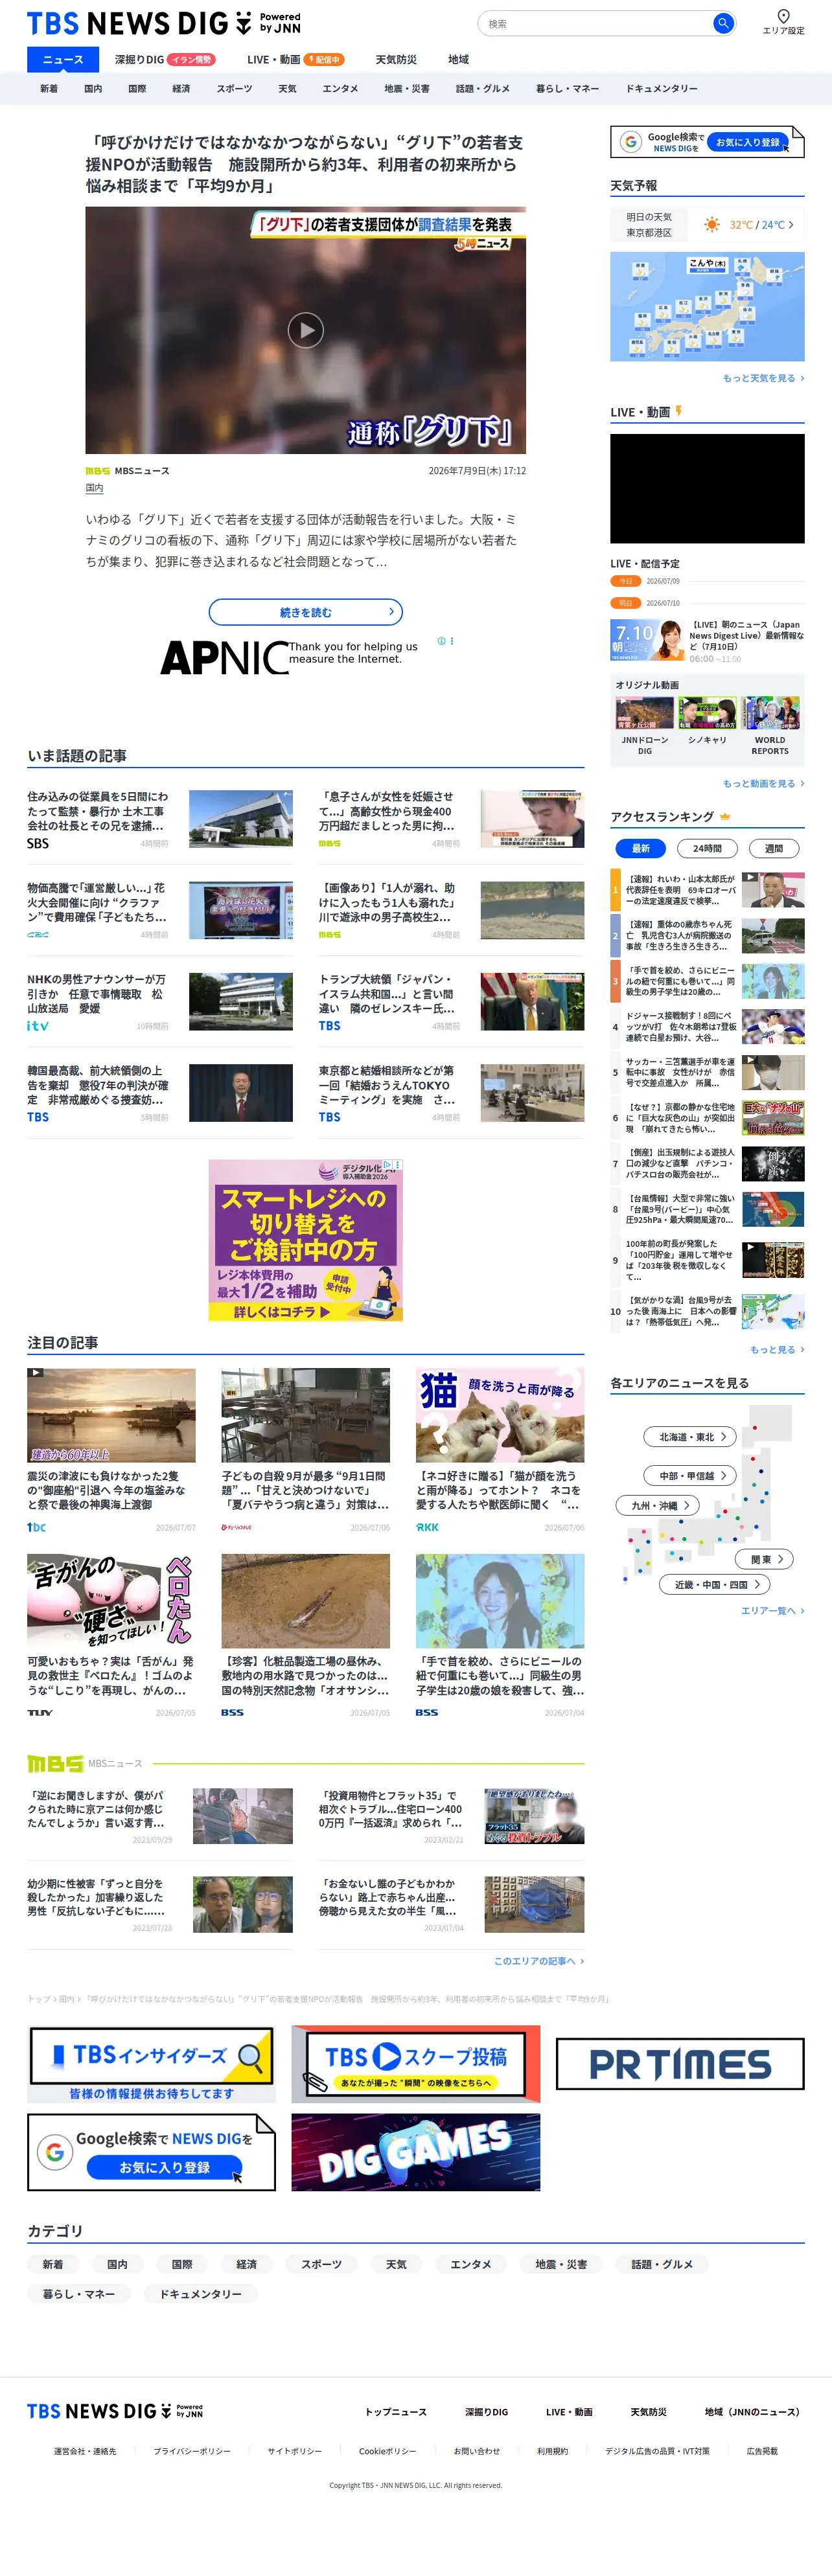Select the 週間 ranking filter

tap(774, 848)
